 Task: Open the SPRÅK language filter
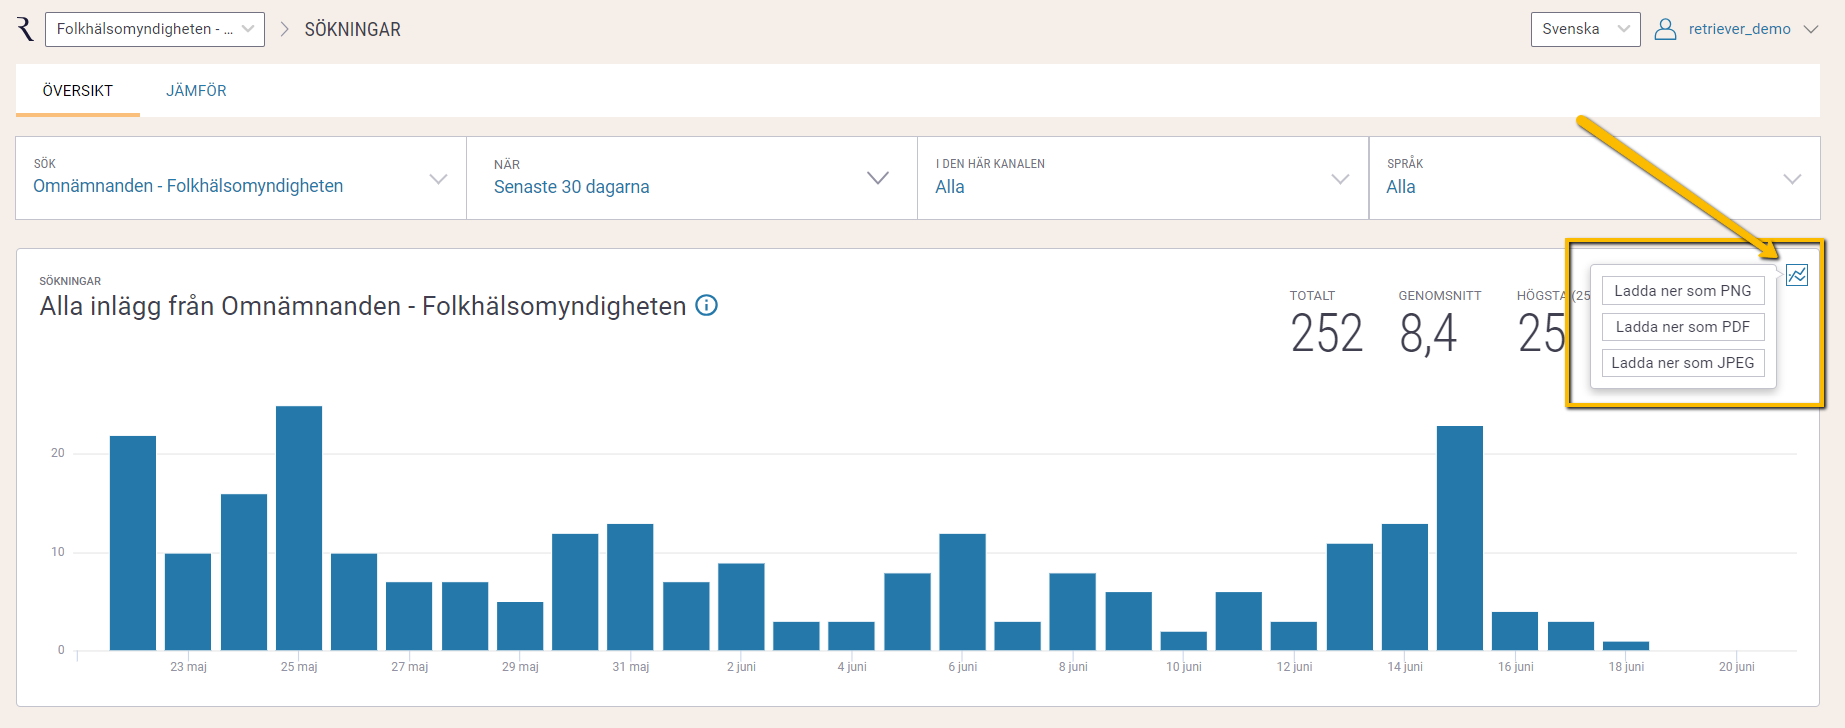pos(1594,178)
